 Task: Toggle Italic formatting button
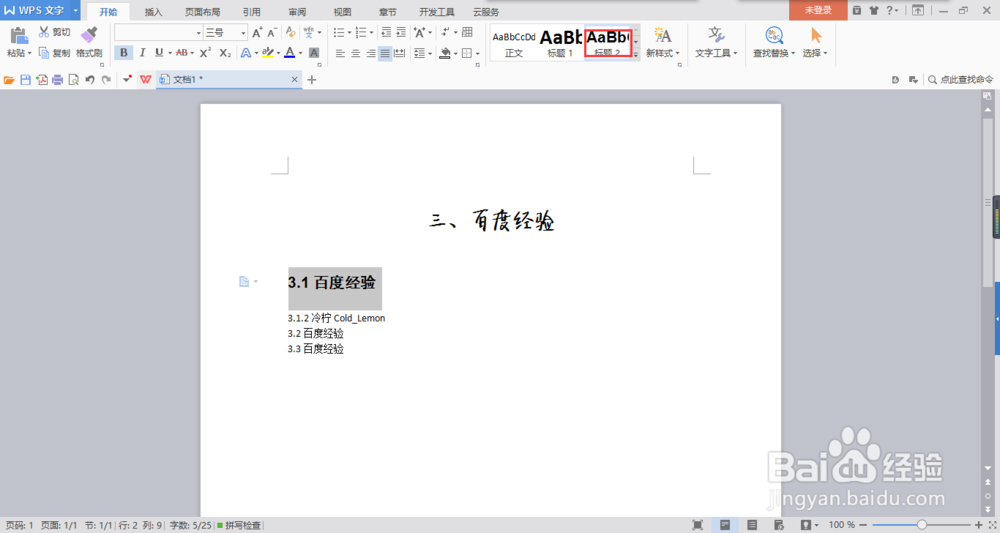coord(142,53)
